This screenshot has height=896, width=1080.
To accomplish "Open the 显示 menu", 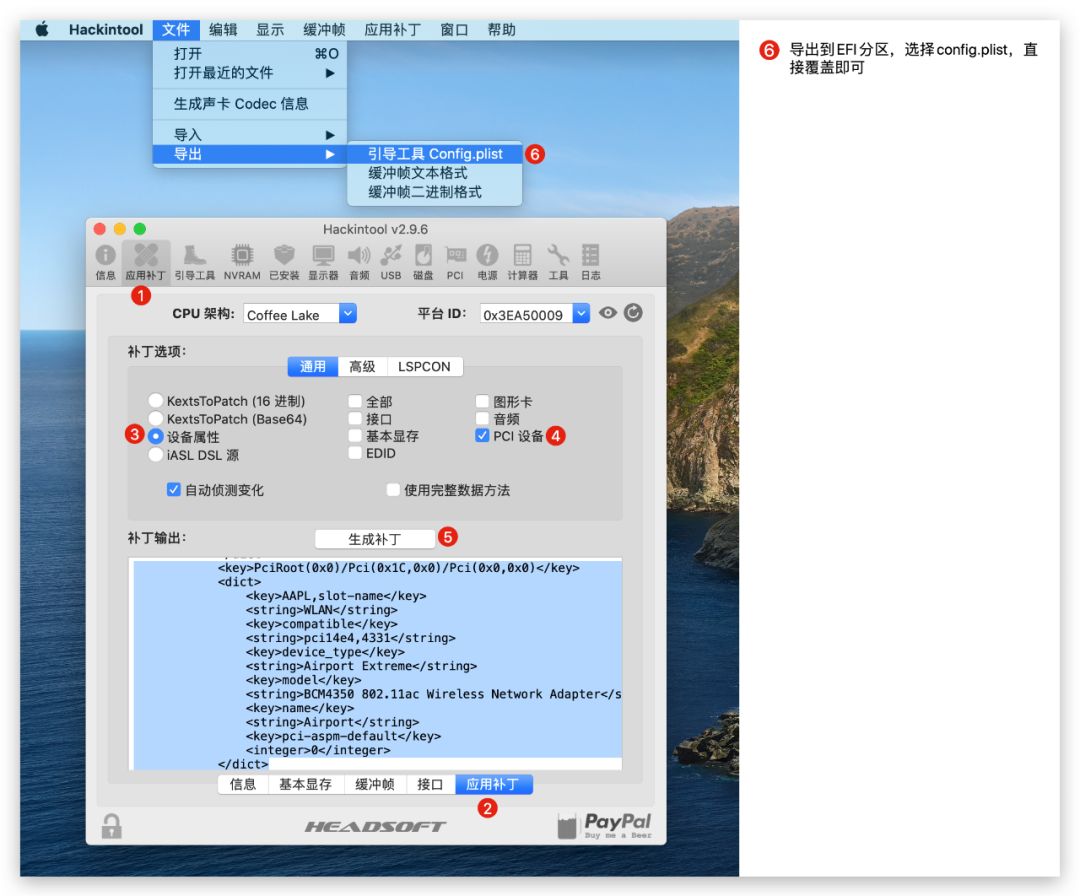I will [x=270, y=30].
